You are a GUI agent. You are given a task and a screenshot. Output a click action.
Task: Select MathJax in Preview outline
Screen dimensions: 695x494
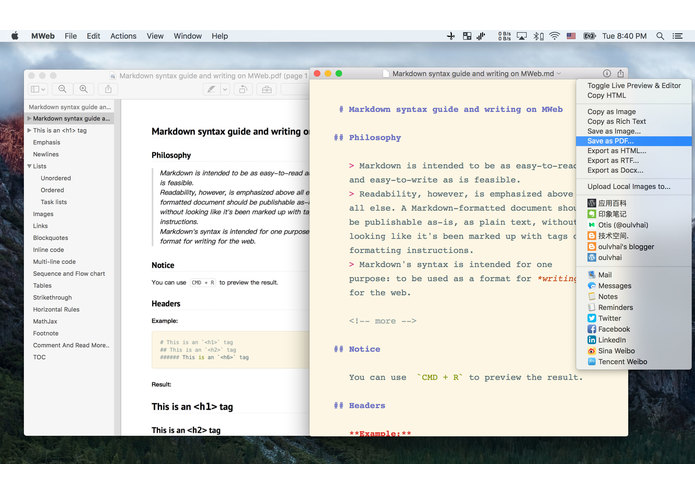tap(45, 321)
